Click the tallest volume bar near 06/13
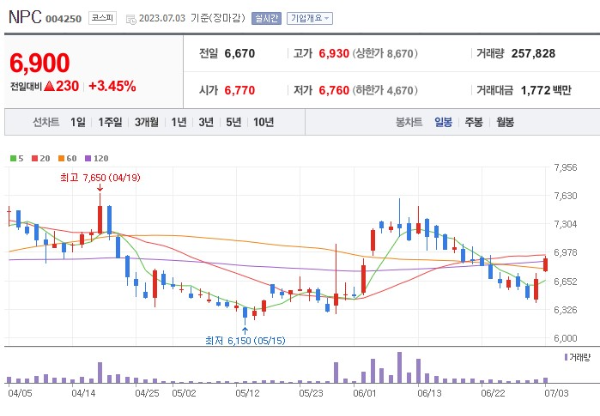 [399, 367]
